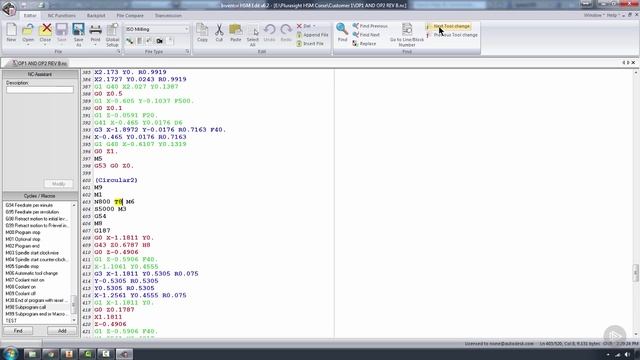Viewport: 640px width, 360px height.
Task: Open the application menu orb
Action: [x=9, y=8]
